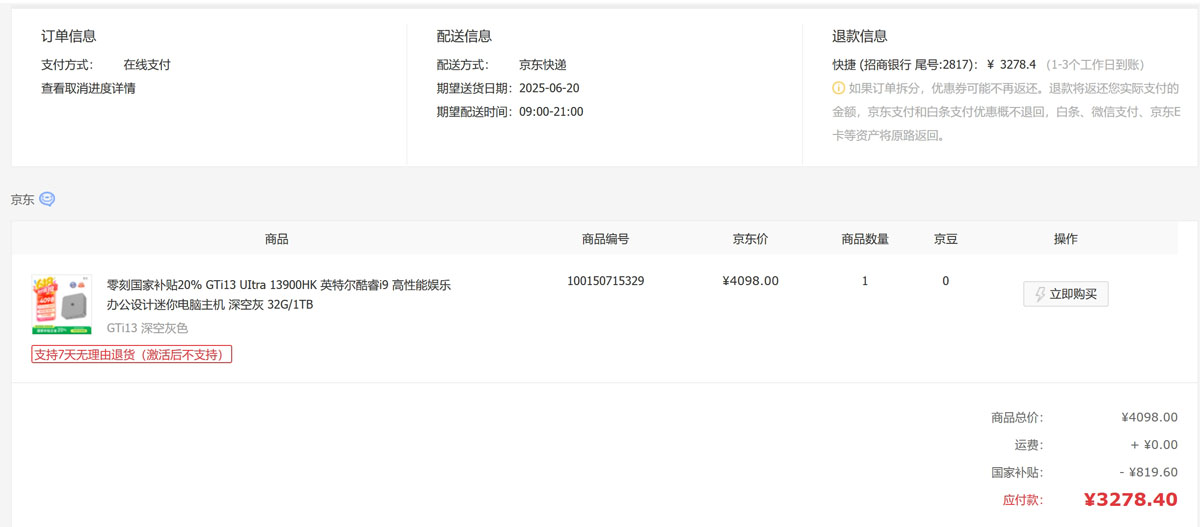Image resolution: width=1200 pixels, height=527 pixels.
Task: Click the 应付款 label
Action: coord(1022,499)
